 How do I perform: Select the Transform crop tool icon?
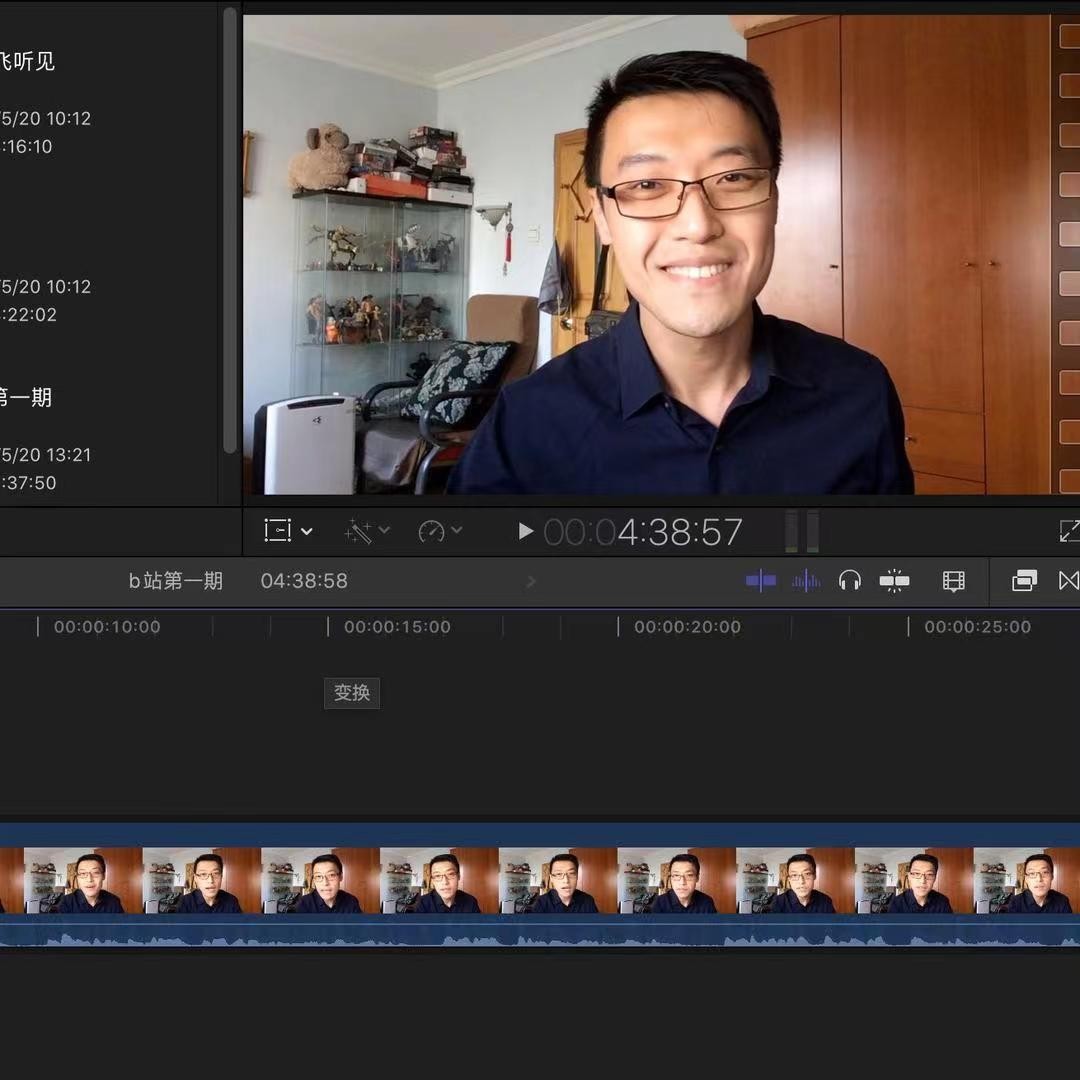coord(277,531)
